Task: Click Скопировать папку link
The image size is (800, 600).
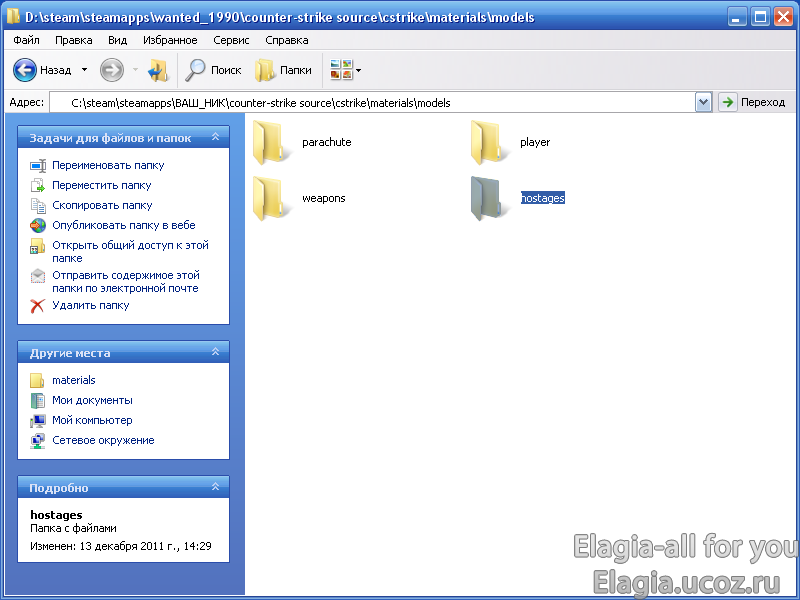Action: pos(102,205)
